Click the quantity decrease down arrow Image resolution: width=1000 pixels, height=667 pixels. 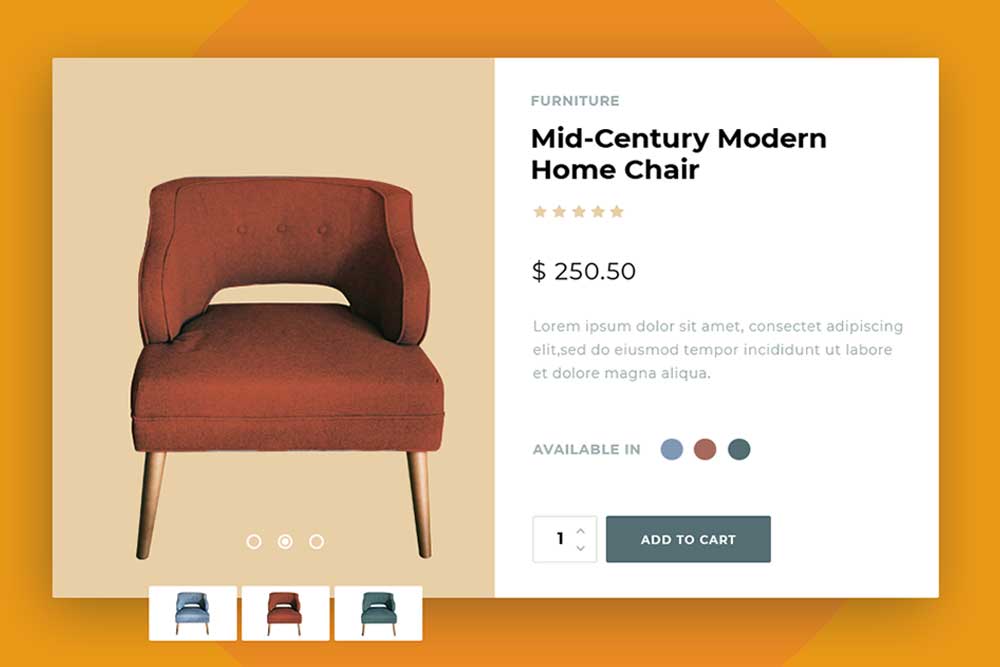pos(580,549)
